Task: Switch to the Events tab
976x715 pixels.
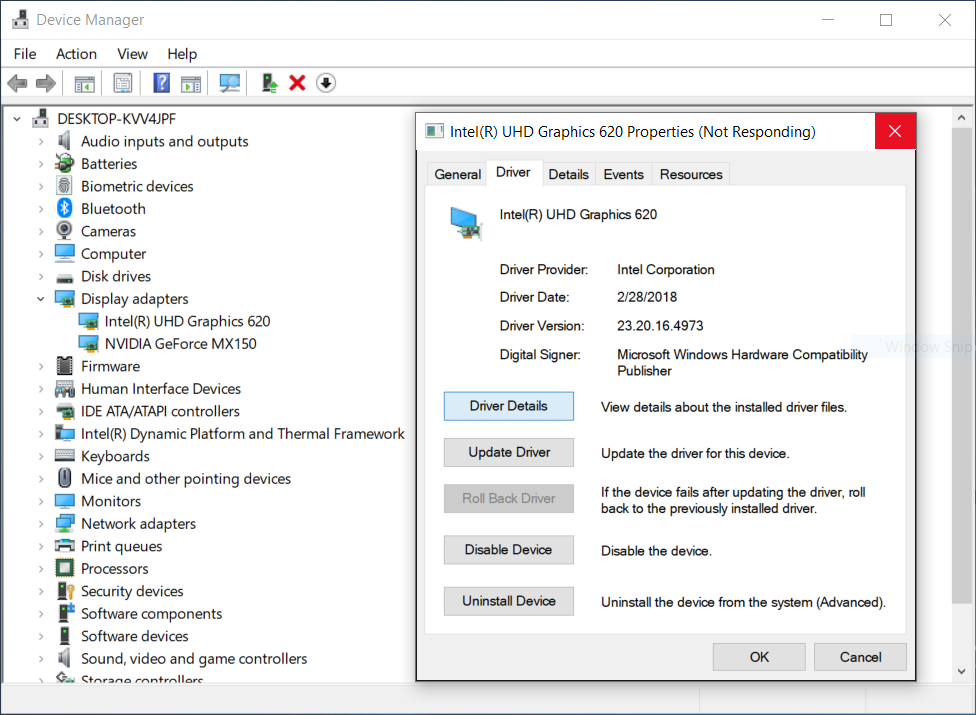Action: [623, 174]
